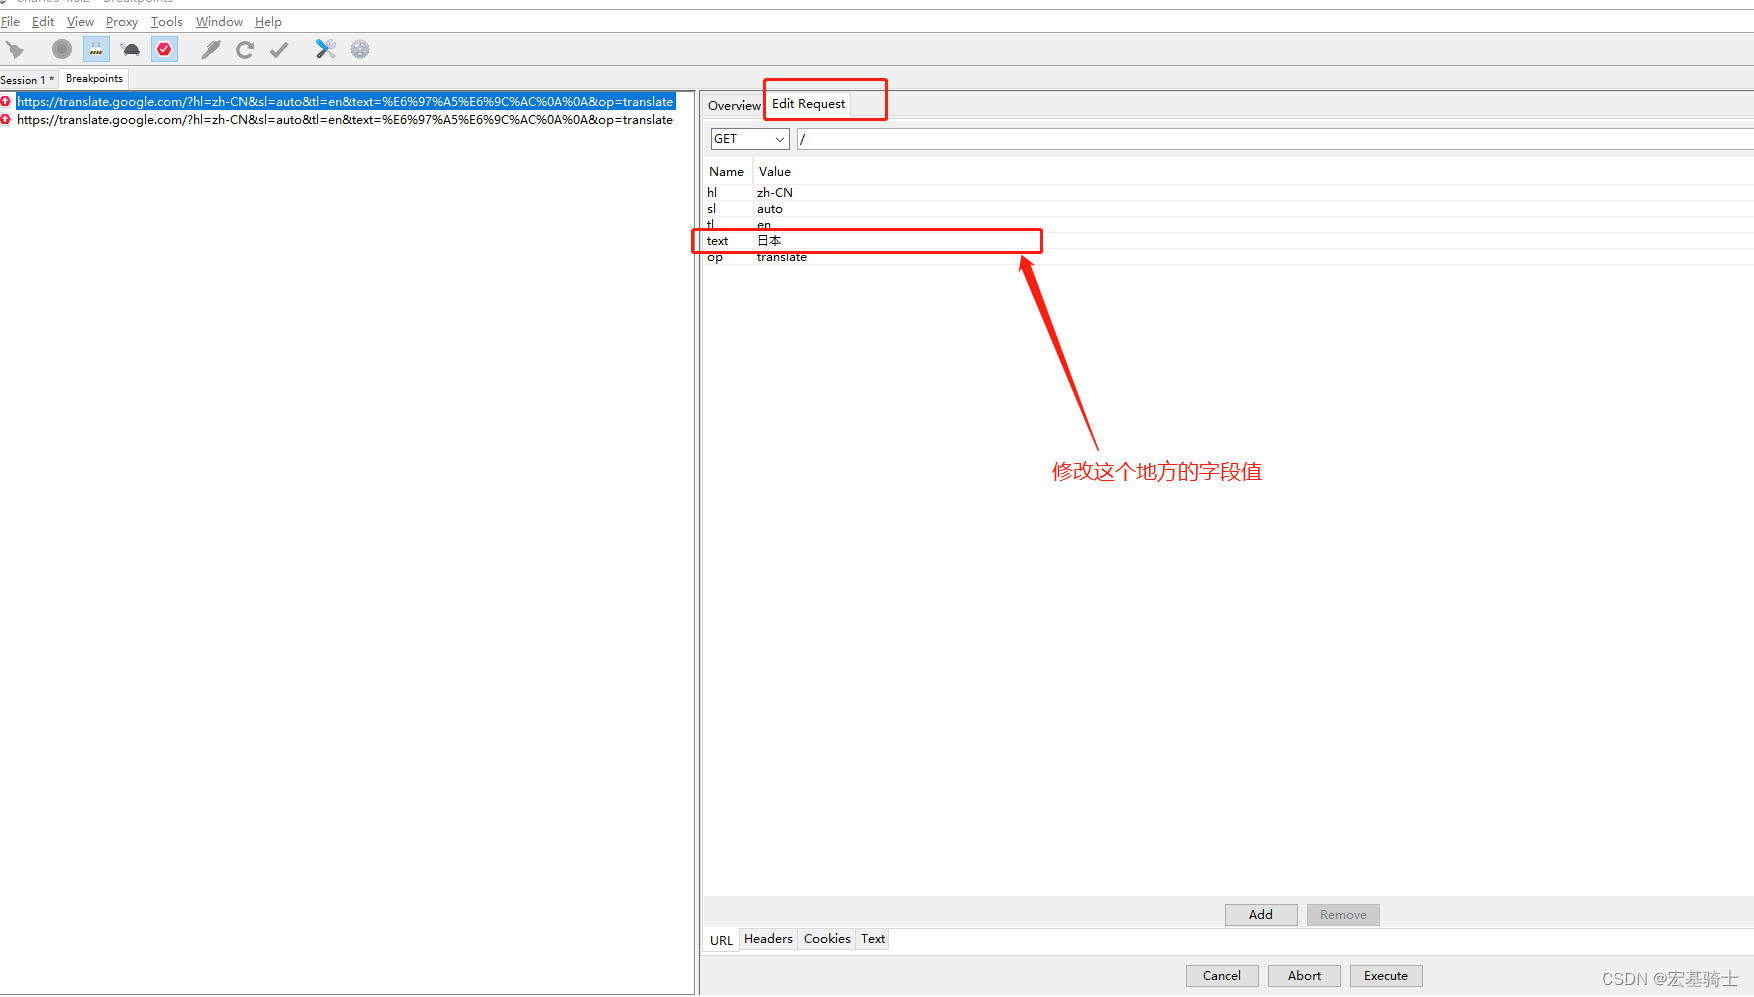
Task: Click the Abort button
Action: tap(1304, 976)
